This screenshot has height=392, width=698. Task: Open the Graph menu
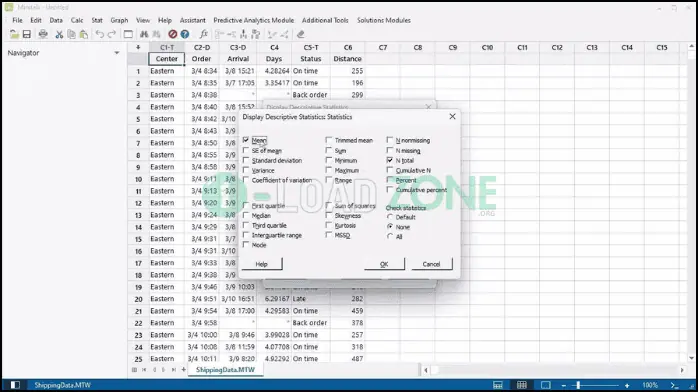coord(119,20)
